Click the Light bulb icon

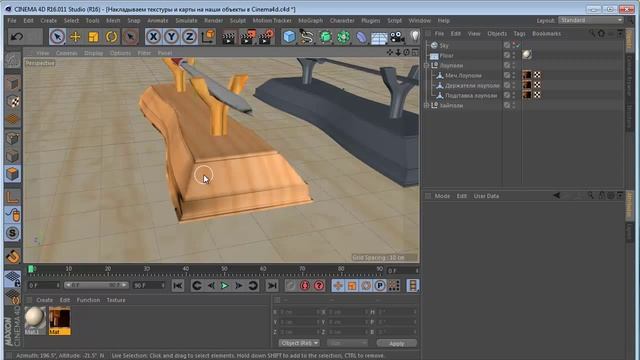click(x=415, y=36)
